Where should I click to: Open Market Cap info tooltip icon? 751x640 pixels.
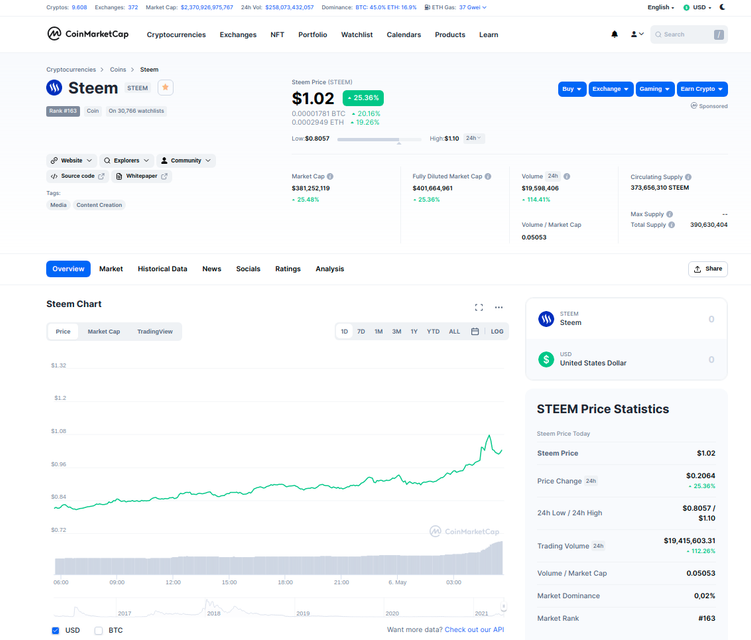(330, 176)
